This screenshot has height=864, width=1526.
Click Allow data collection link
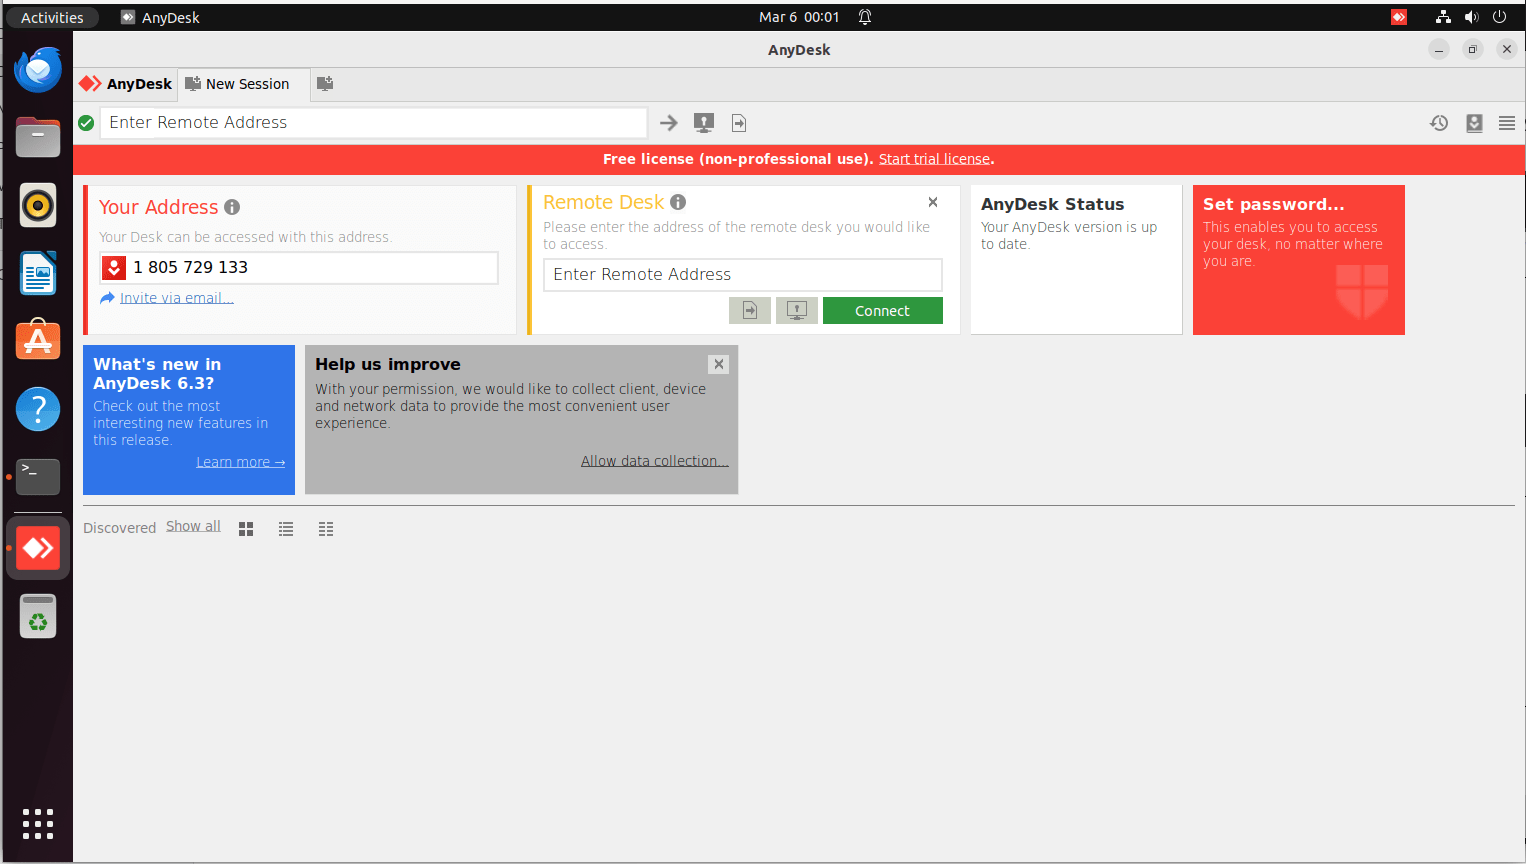click(x=655, y=461)
